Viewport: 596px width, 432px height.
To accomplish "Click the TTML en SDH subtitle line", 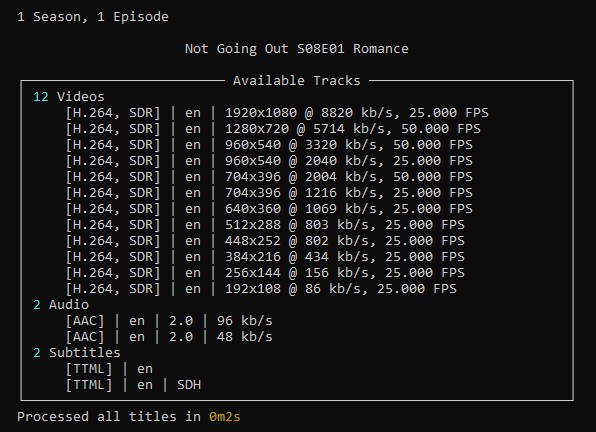I will pyautogui.click(x=133, y=385).
